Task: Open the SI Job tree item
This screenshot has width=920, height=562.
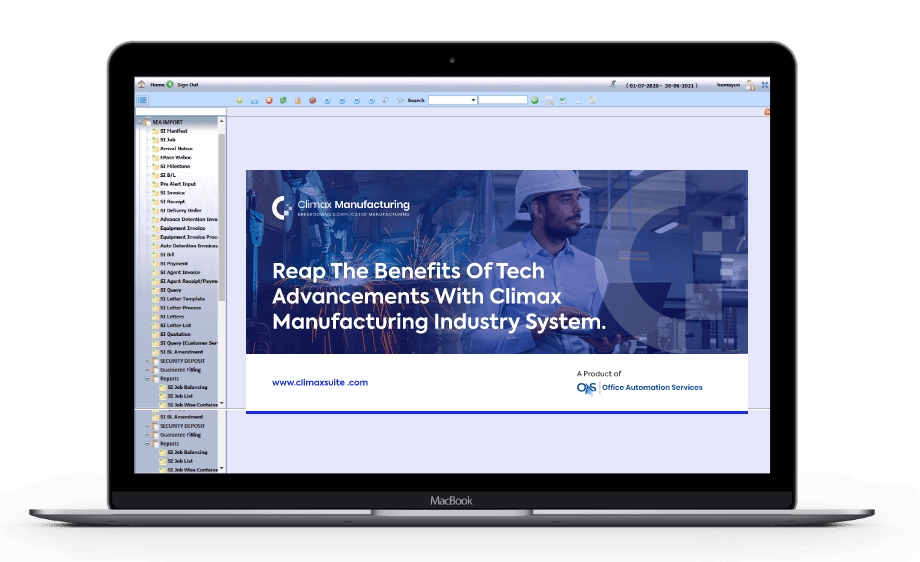Action: pos(168,140)
